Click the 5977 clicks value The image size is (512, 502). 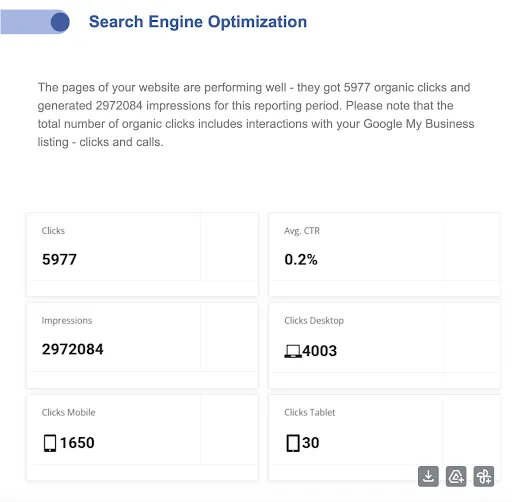(x=59, y=260)
